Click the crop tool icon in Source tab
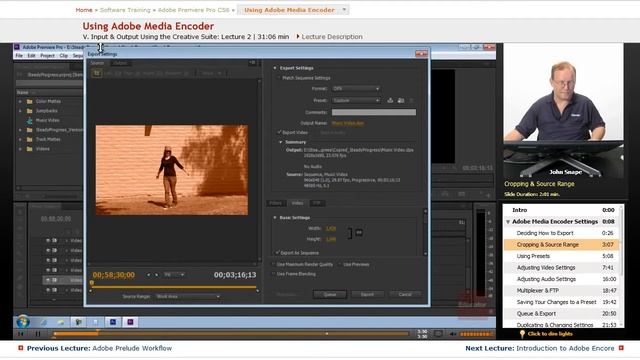 [97, 73]
